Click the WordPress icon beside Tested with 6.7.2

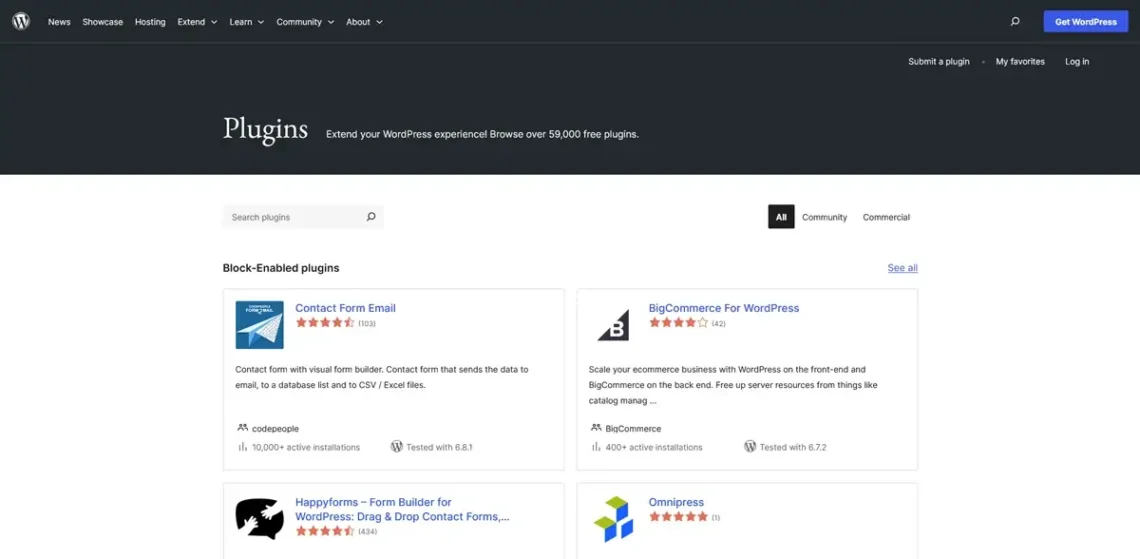coord(750,446)
